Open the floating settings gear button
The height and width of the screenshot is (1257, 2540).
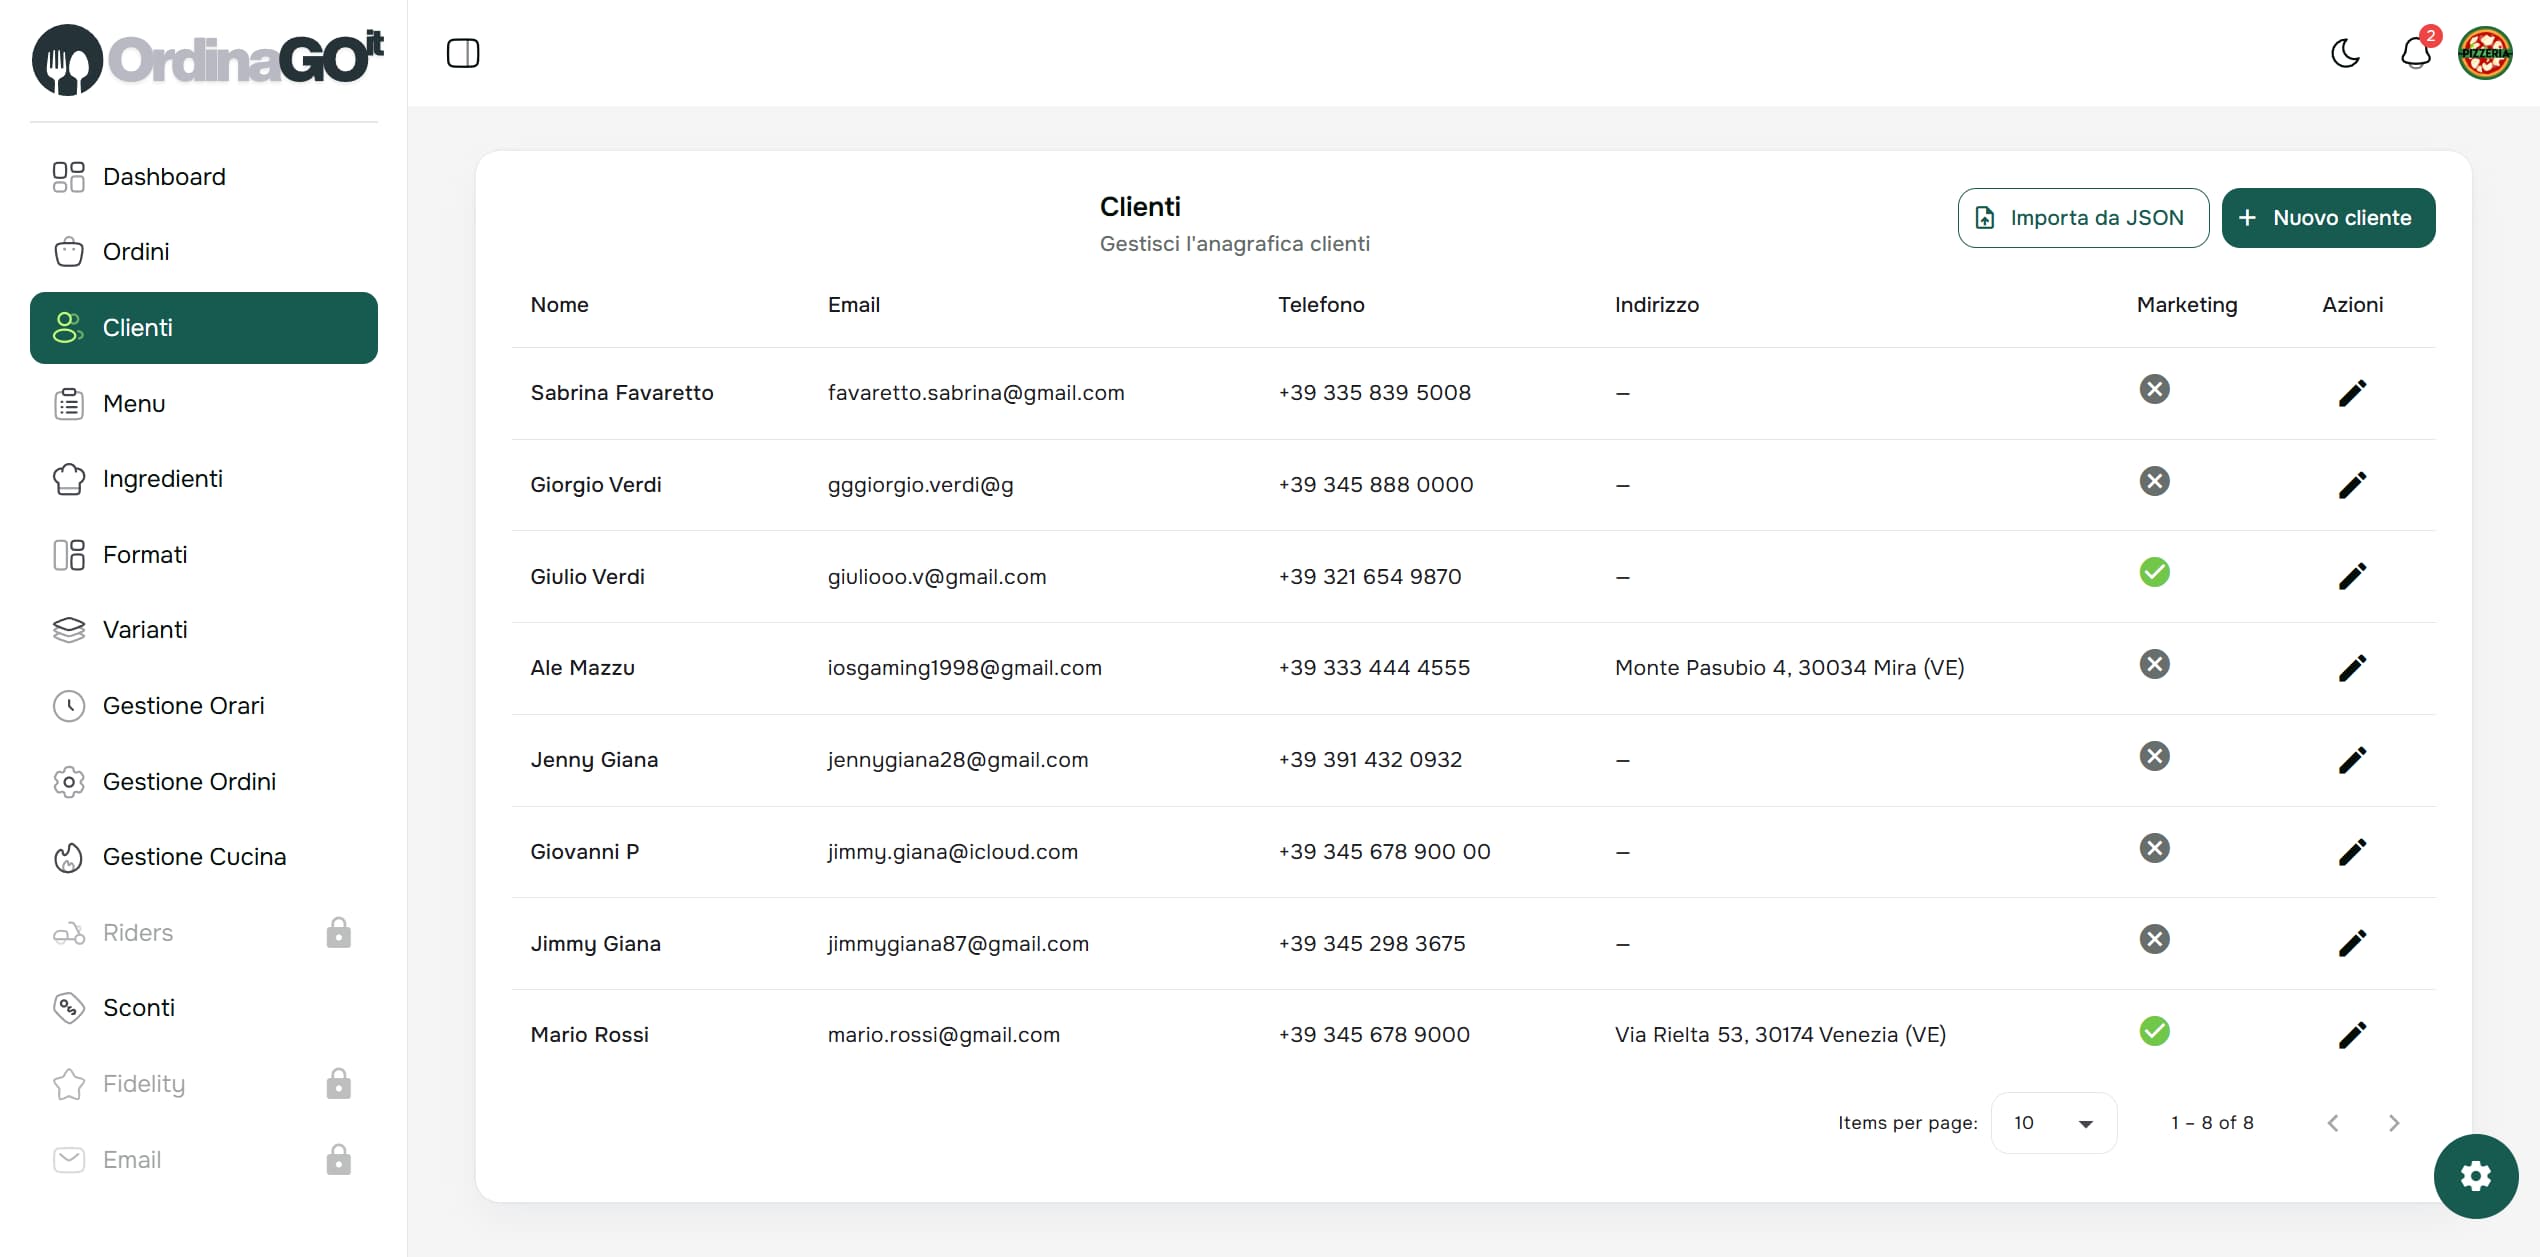point(2476,1176)
